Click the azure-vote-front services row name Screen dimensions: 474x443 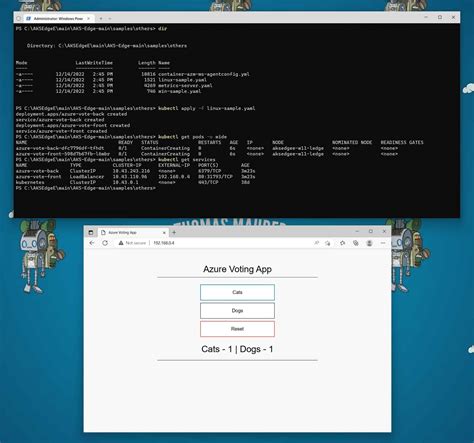(39, 177)
